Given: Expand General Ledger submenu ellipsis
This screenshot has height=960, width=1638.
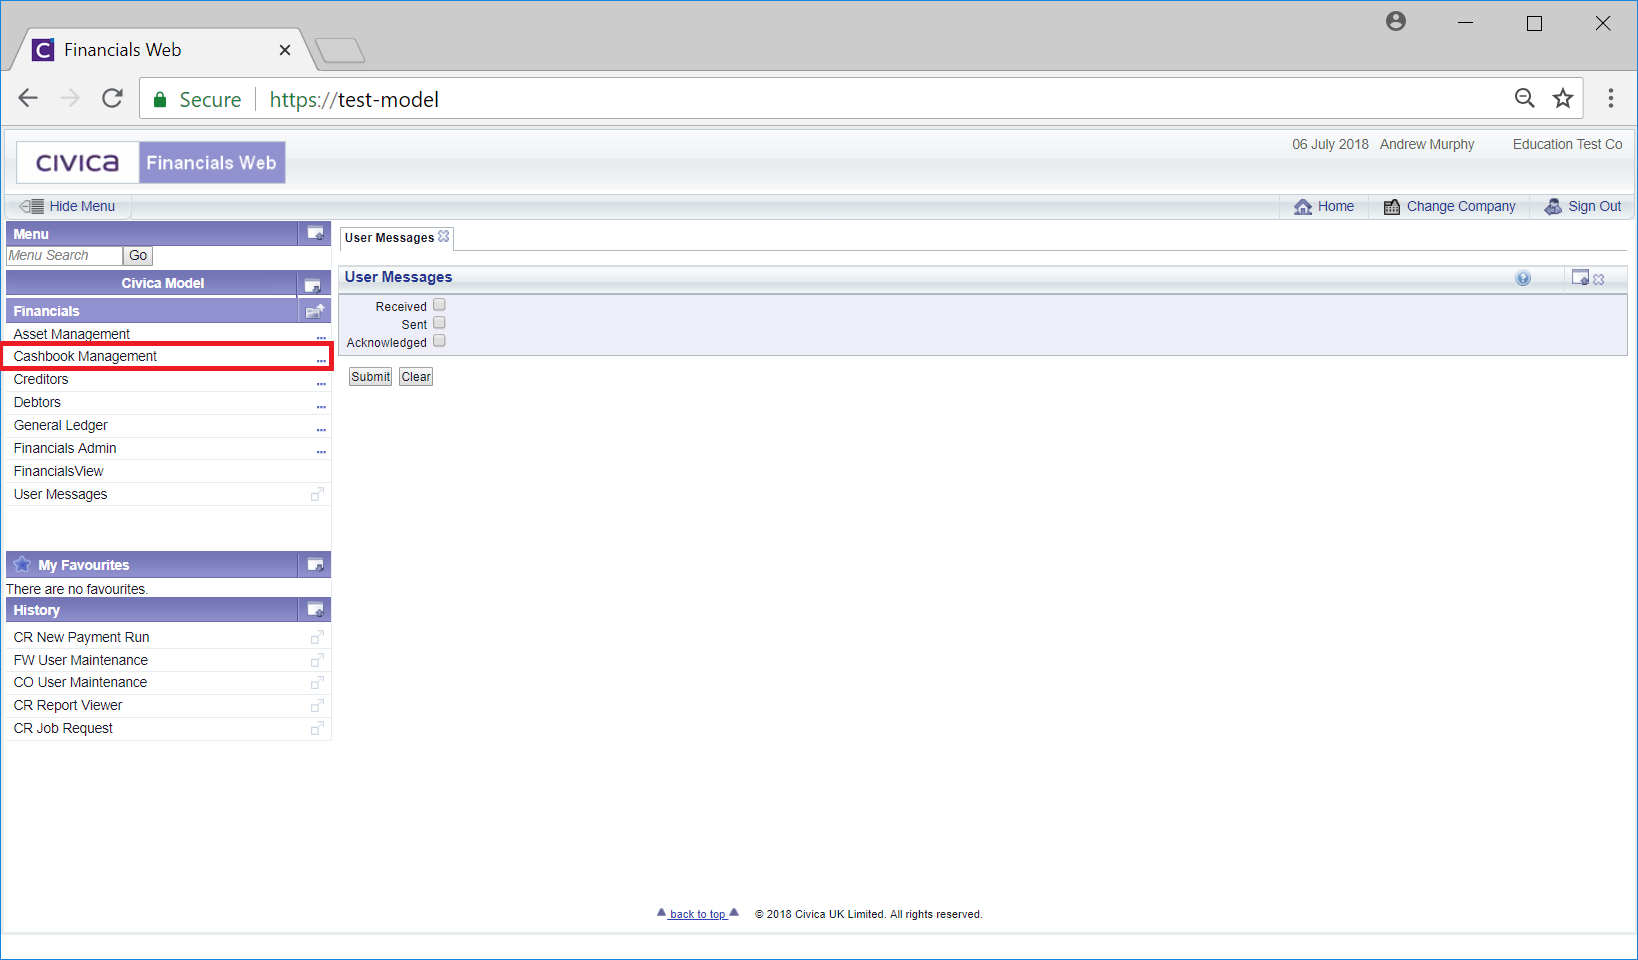Looking at the screenshot, I should pos(321,429).
